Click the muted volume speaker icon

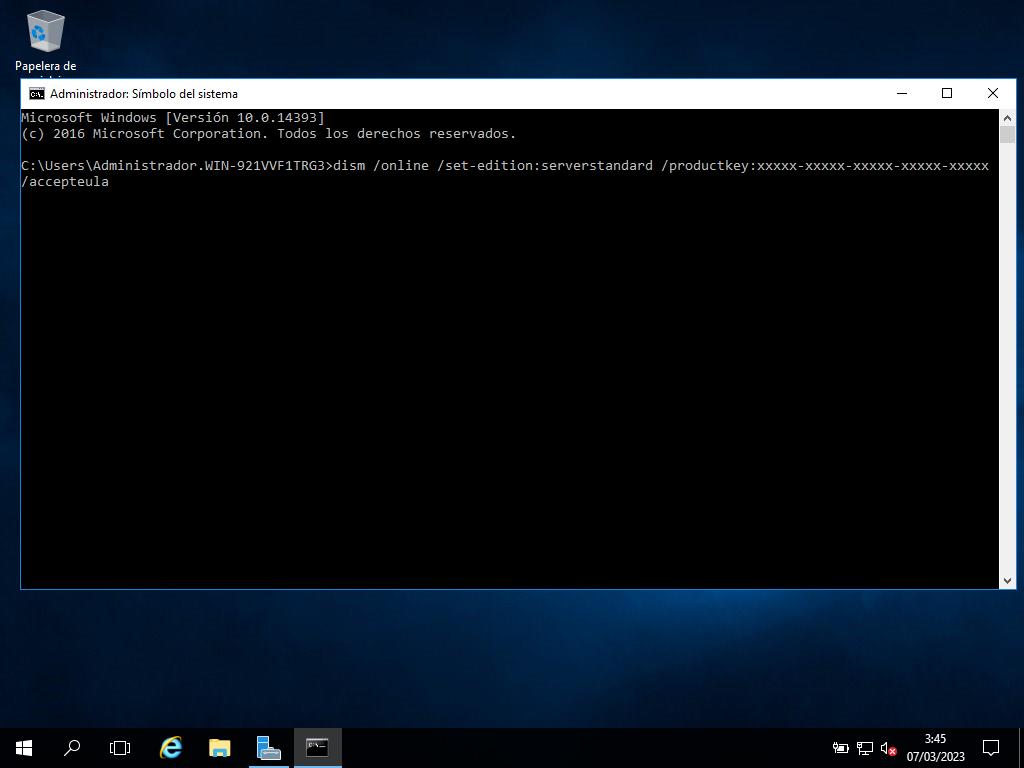pyautogui.click(x=888, y=748)
